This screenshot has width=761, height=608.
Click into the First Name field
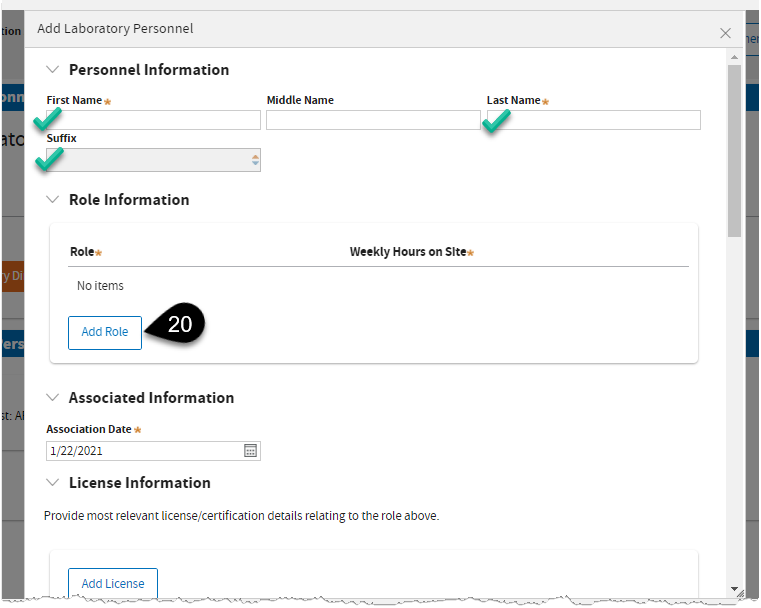click(153, 120)
